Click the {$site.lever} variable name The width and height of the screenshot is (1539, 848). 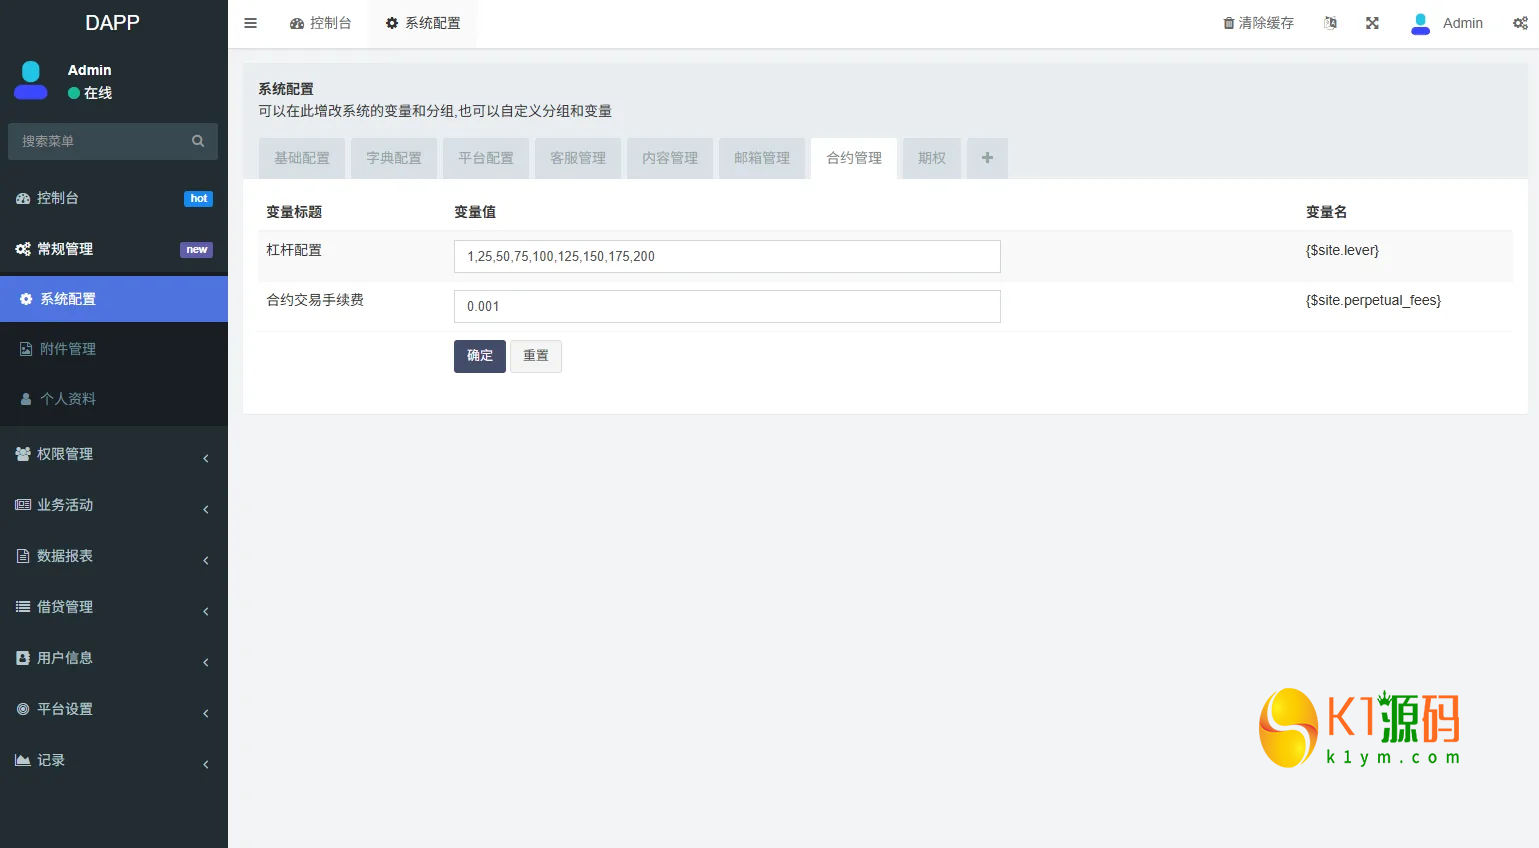1342,250
